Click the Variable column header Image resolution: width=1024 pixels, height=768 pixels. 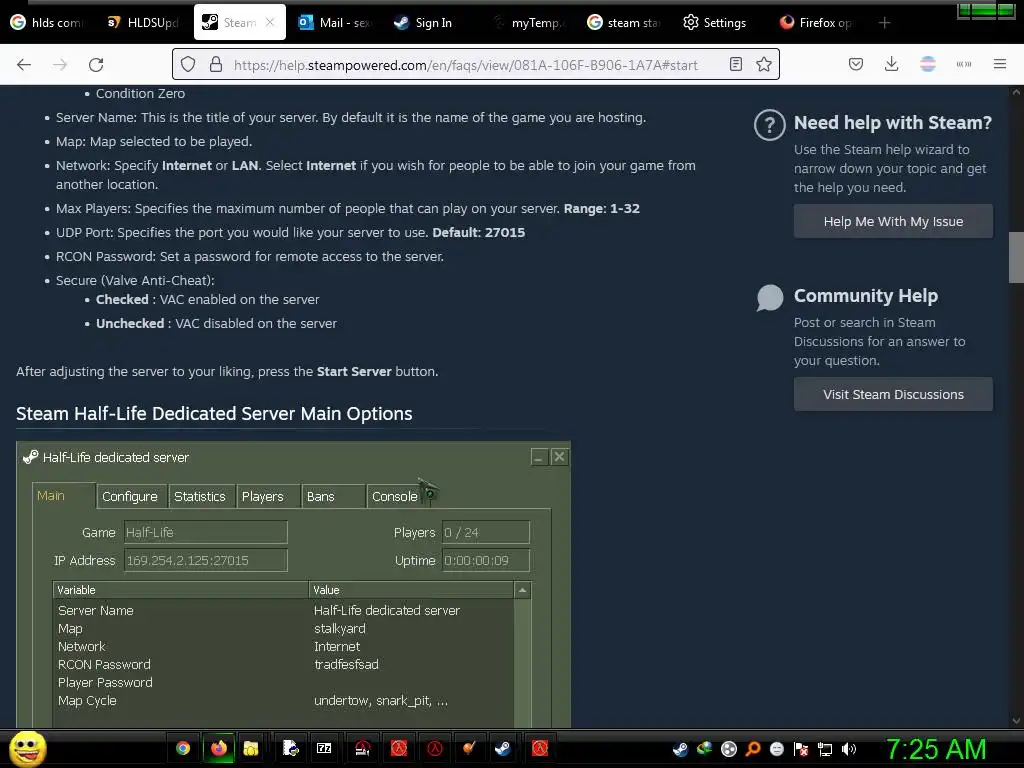(x=181, y=590)
